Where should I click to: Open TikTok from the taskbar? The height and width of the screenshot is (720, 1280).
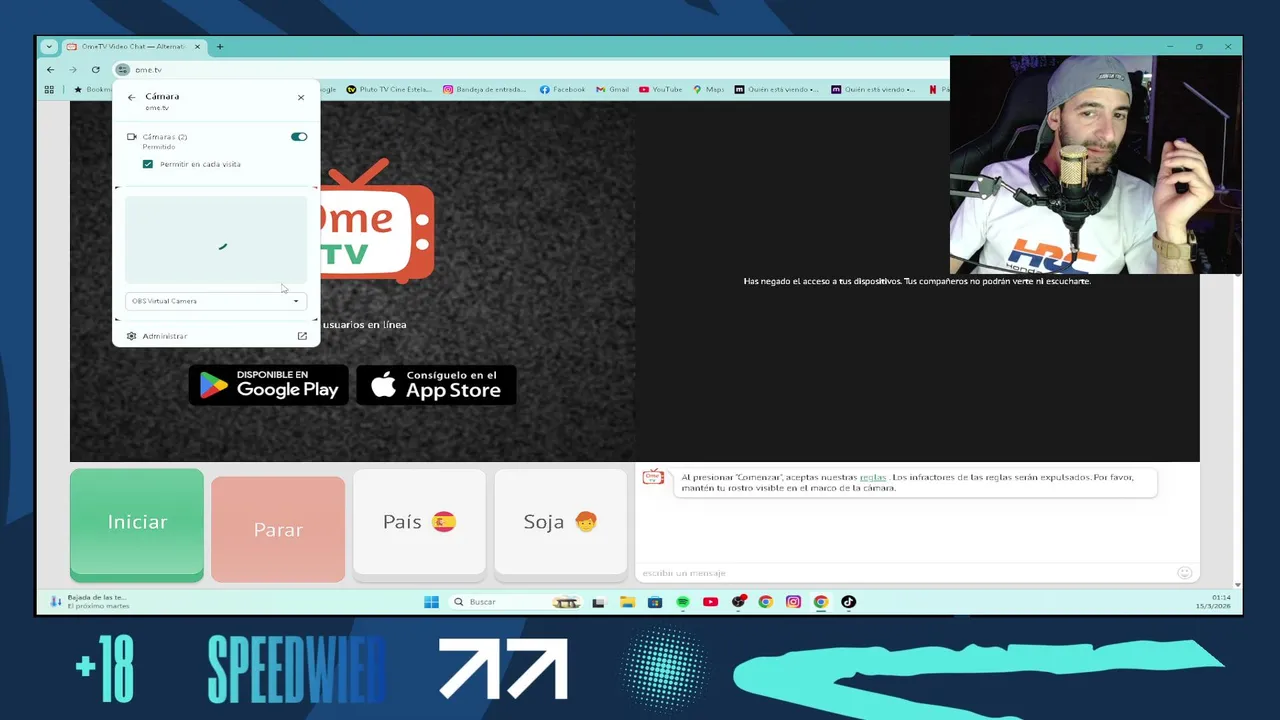pyautogui.click(x=848, y=602)
